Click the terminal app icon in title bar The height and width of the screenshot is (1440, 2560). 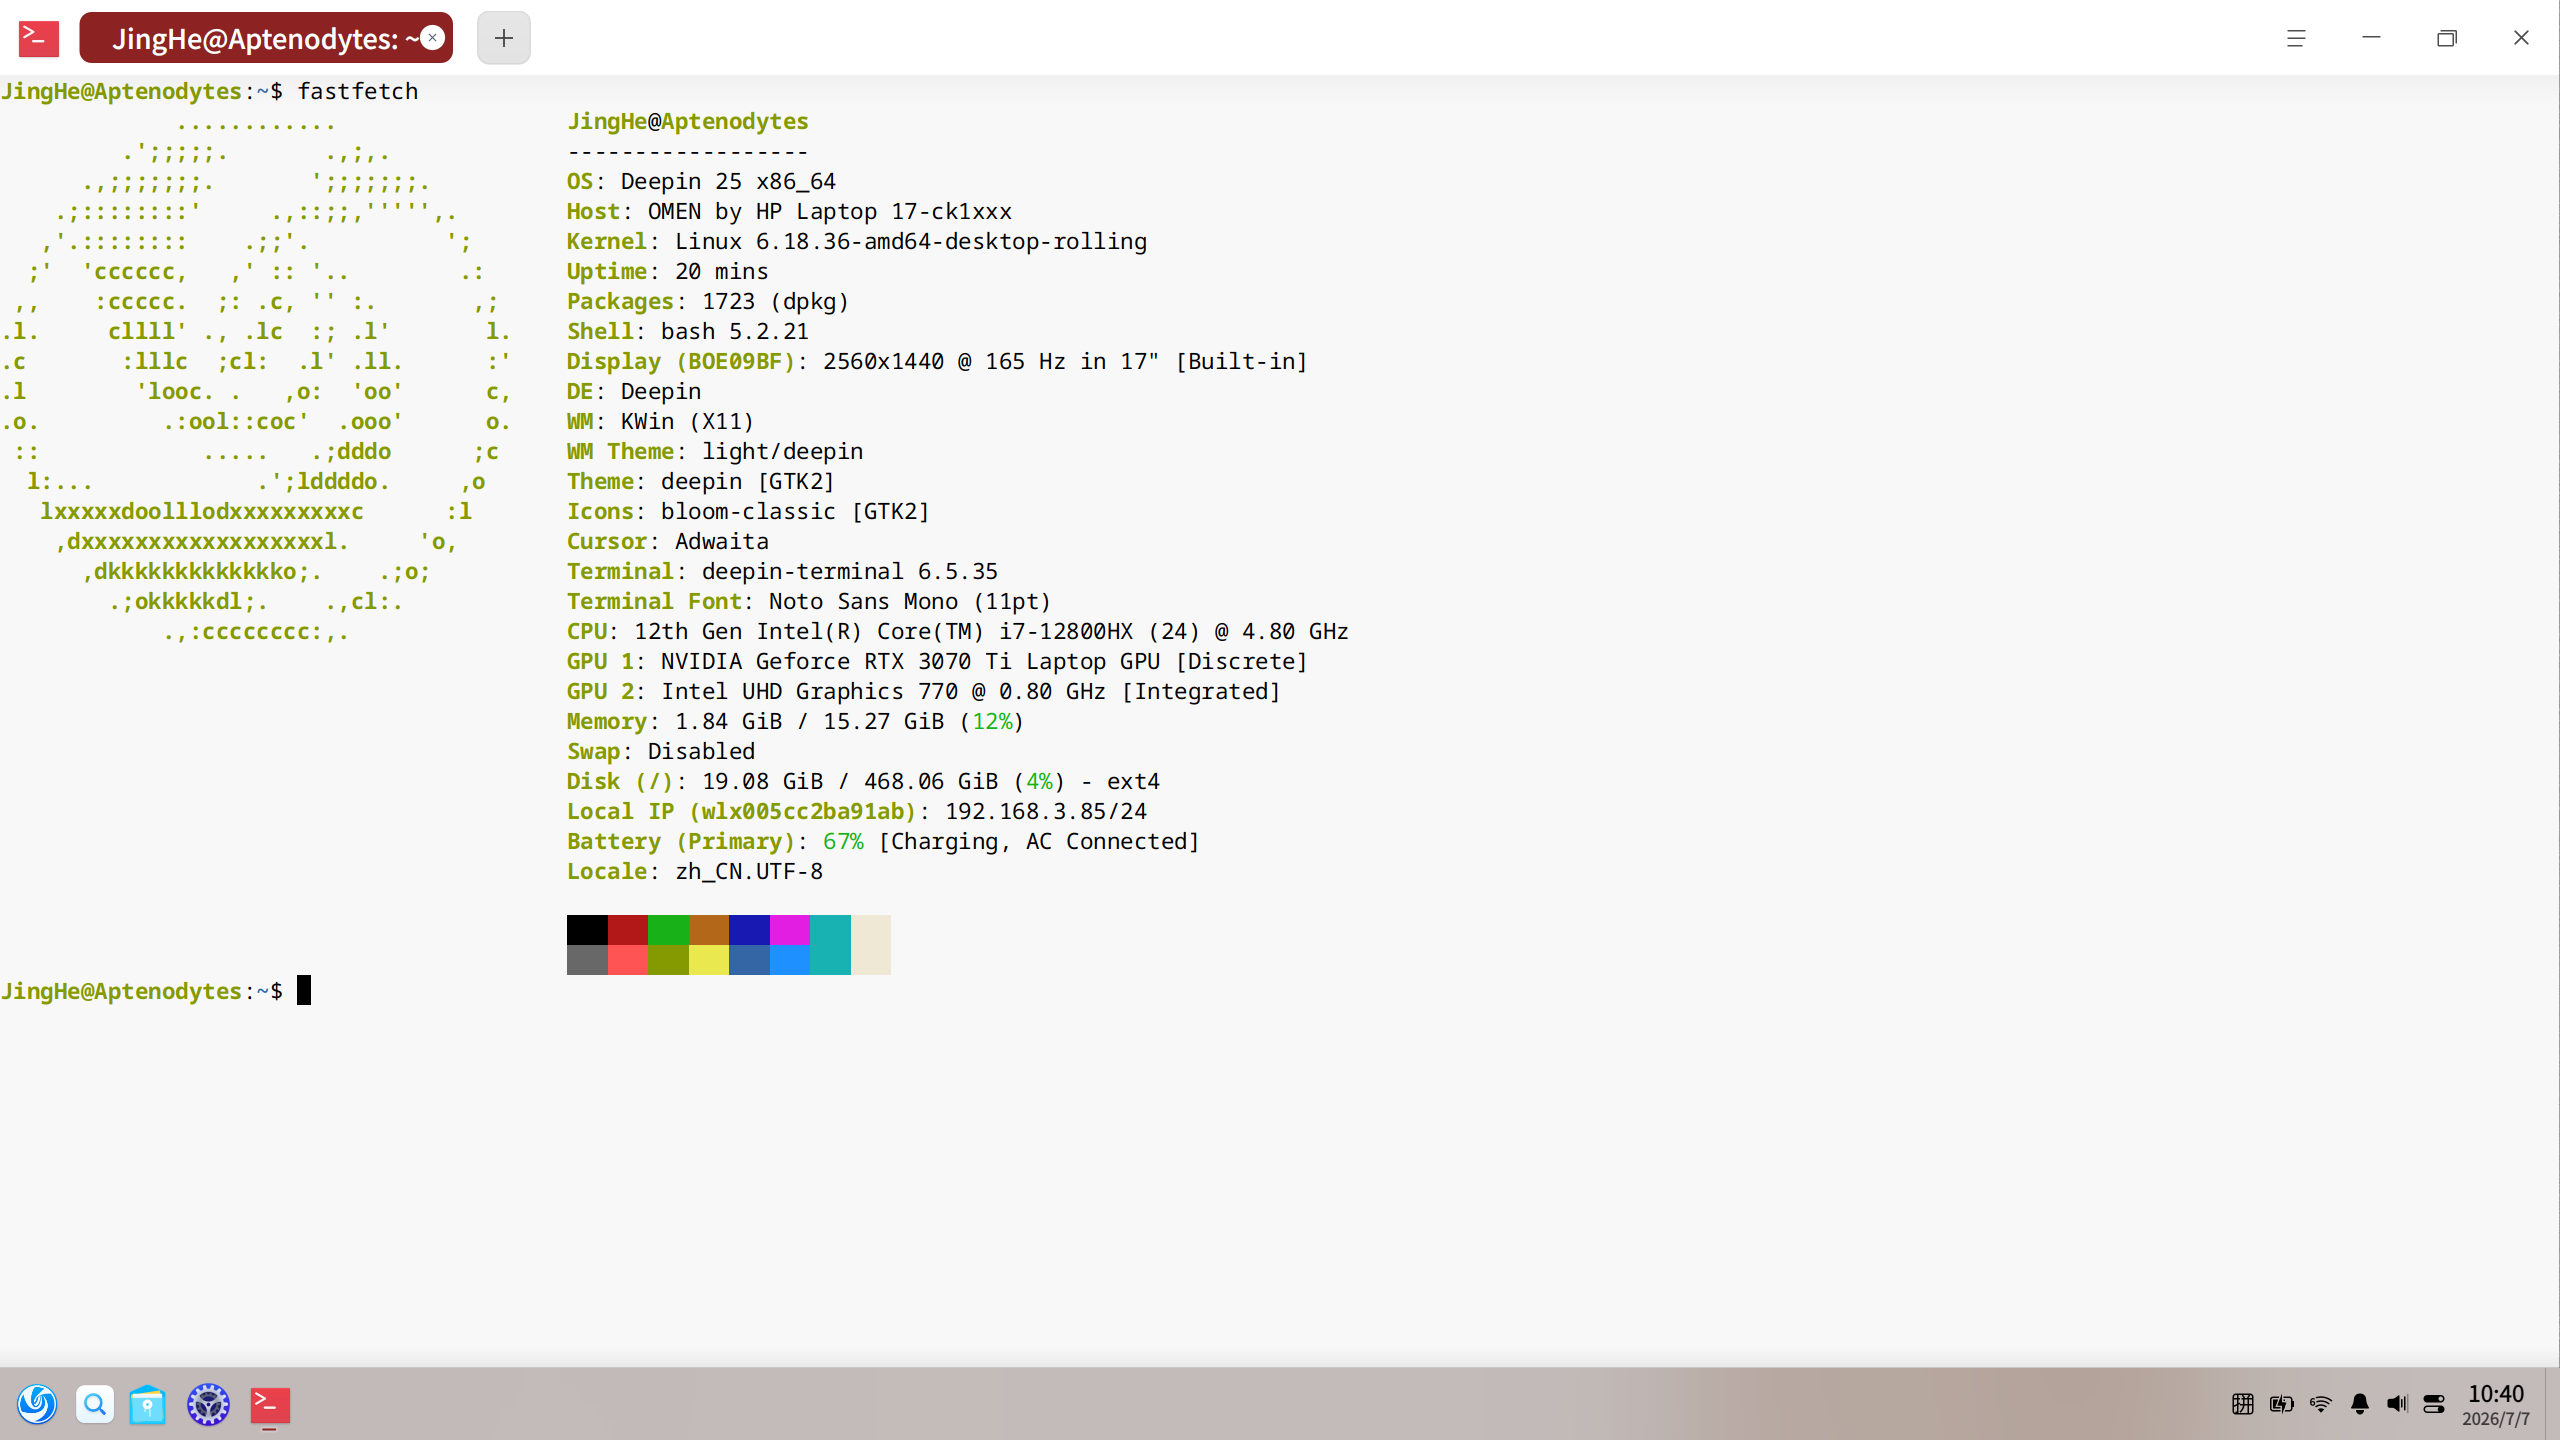pyautogui.click(x=39, y=38)
